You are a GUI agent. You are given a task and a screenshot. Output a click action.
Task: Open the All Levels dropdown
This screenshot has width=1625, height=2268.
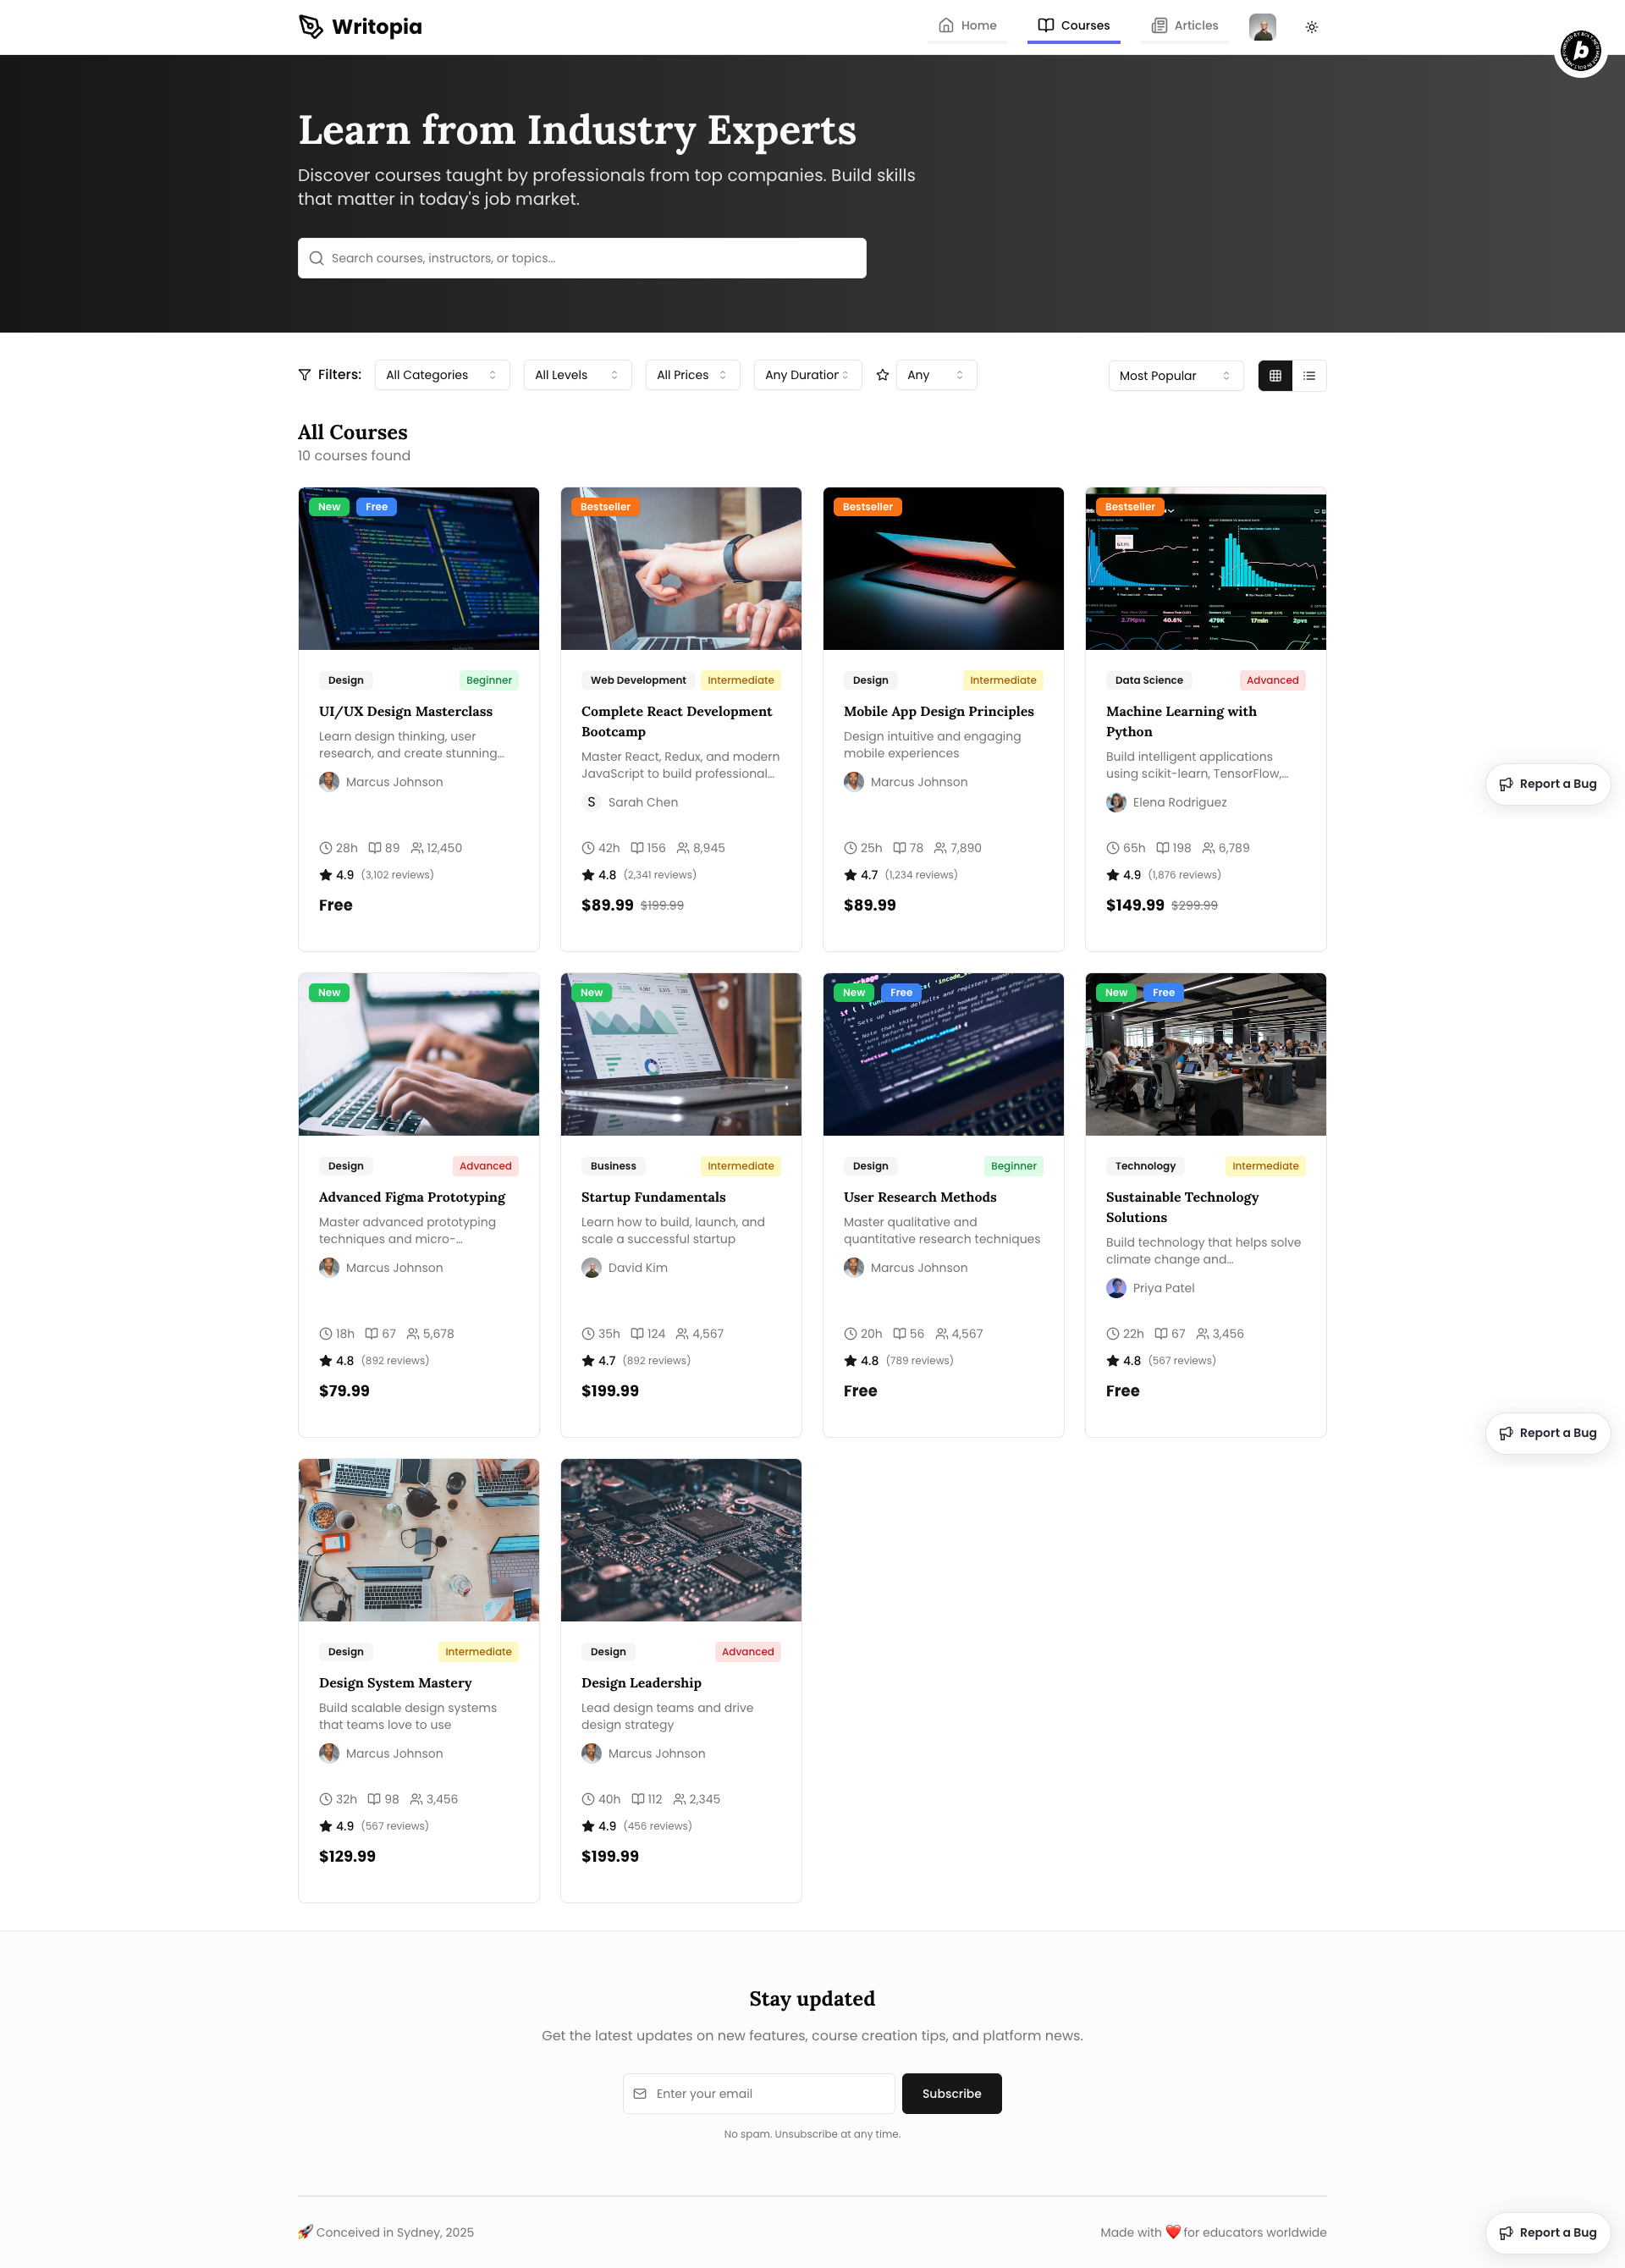click(577, 375)
